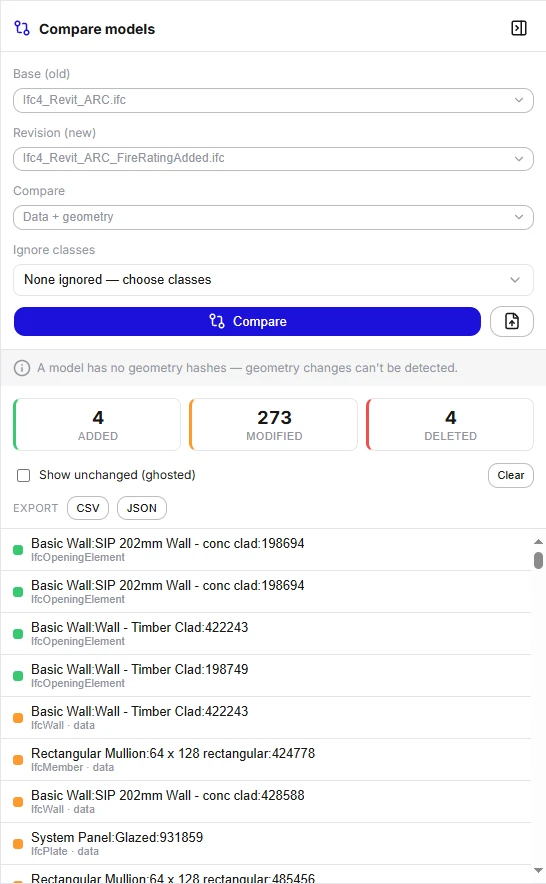Image resolution: width=546 pixels, height=884 pixels.
Task: Open the Revision (new) model dropdown
Action: pos(273,158)
